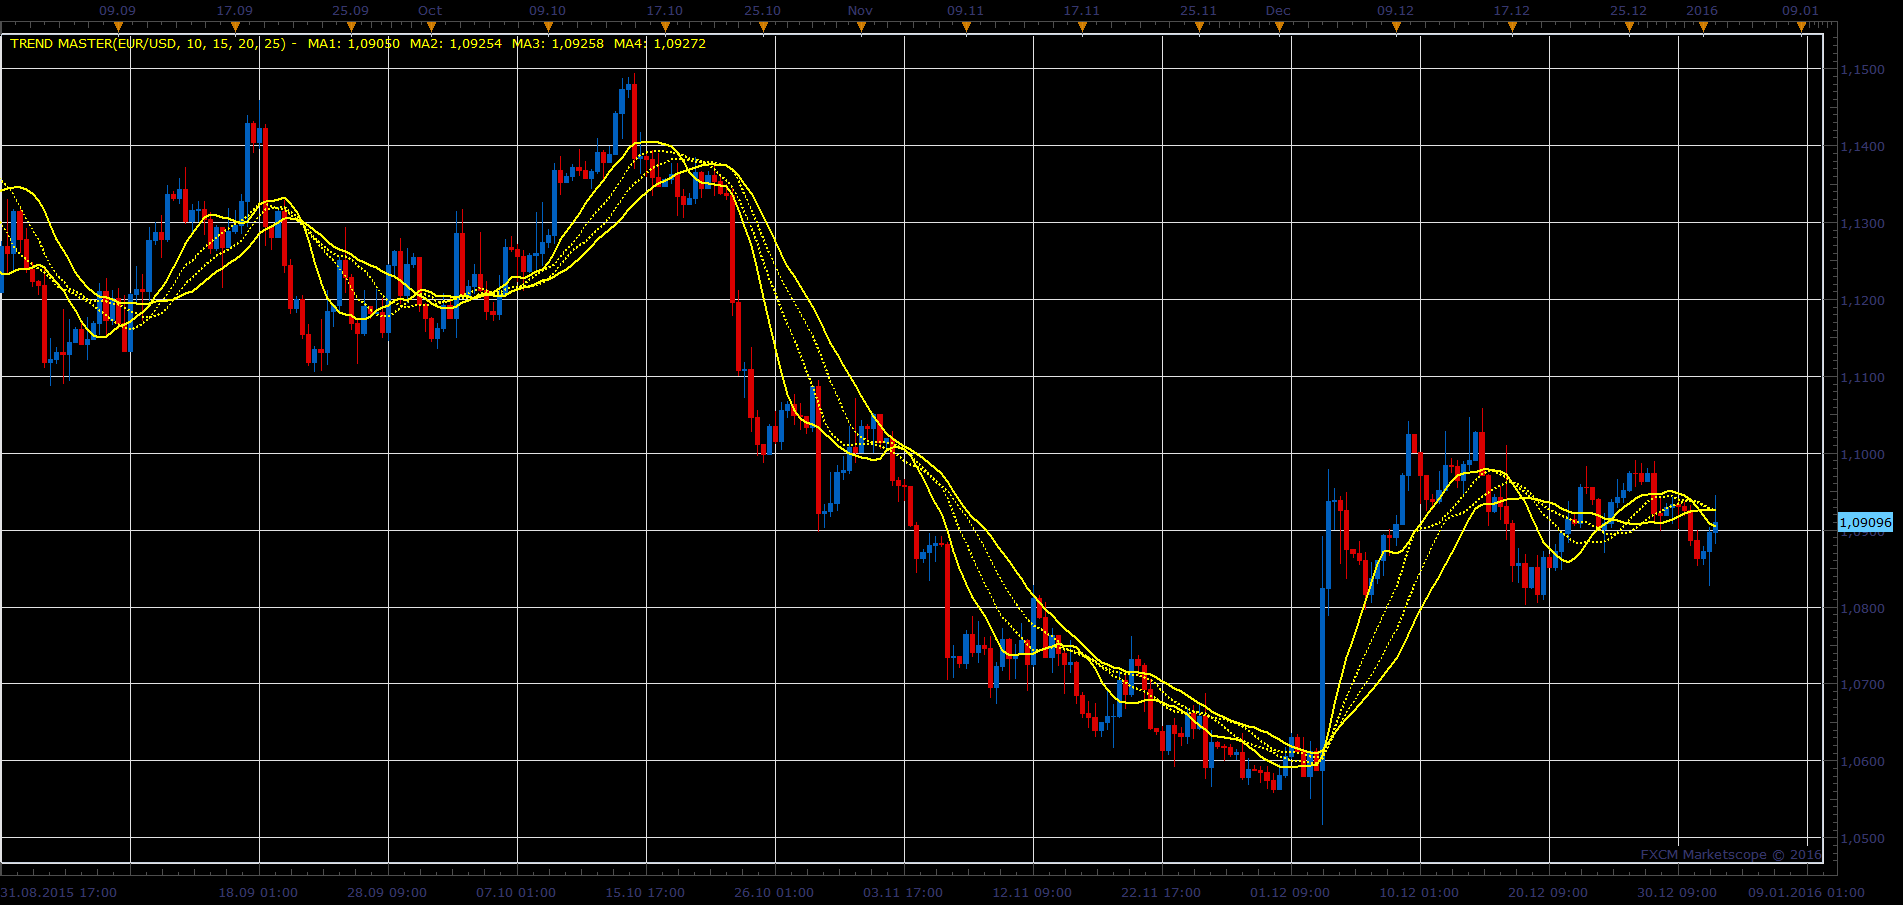Click the 31.08.2015 17:00 date label
1903x905 pixels.
click(59, 893)
